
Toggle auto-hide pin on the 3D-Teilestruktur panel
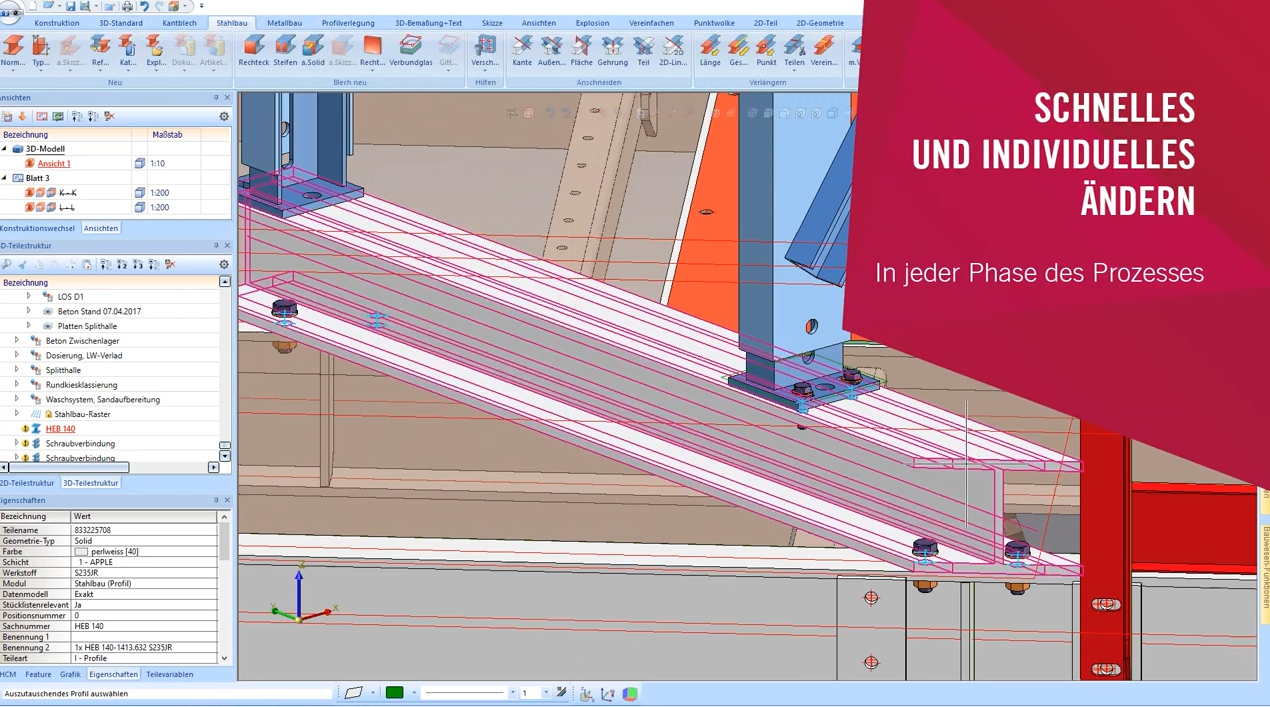[x=215, y=245]
